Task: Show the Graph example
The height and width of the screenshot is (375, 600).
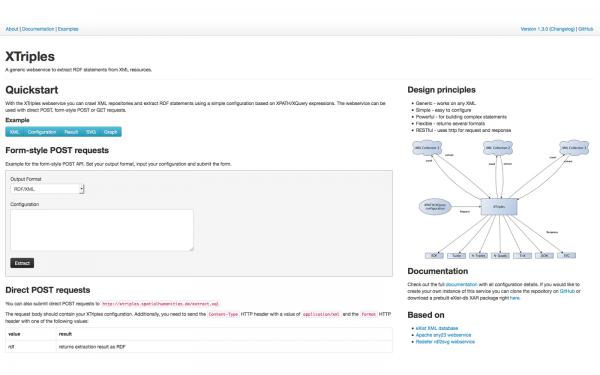Action: tap(111, 132)
